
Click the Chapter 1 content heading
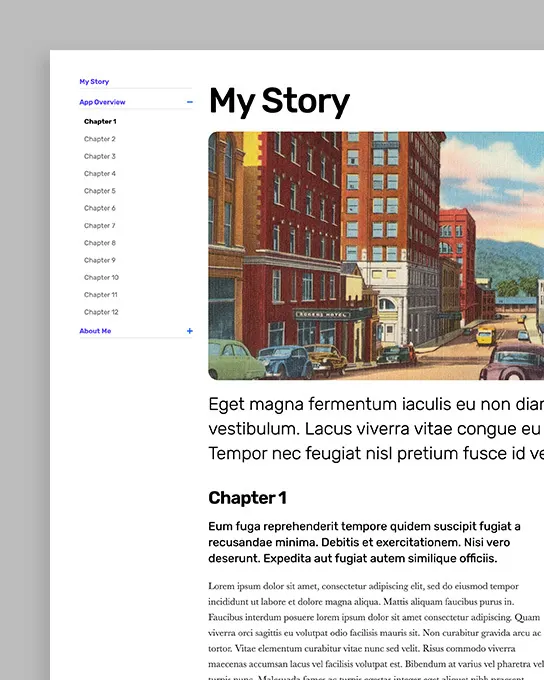[x=247, y=498]
